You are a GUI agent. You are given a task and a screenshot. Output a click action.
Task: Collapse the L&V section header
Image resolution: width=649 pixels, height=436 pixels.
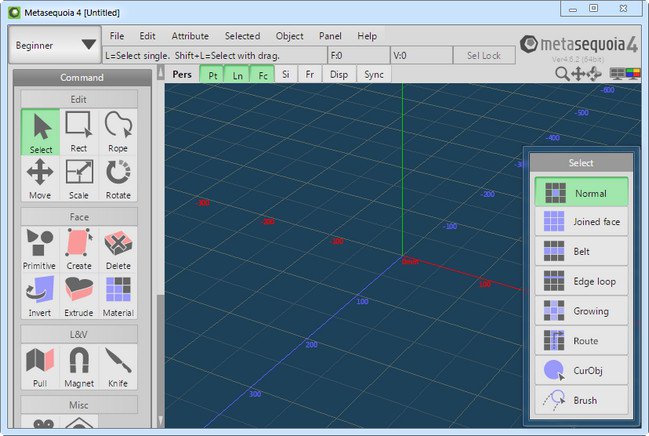[79, 334]
